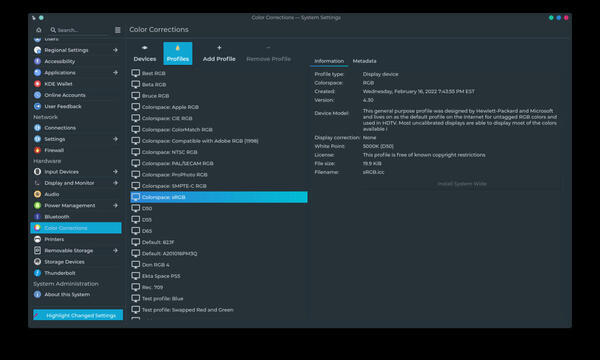This screenshot has height=360, width=600.
Task: Expand the Regional Settings arrow
Action: (x=115, y=50)
